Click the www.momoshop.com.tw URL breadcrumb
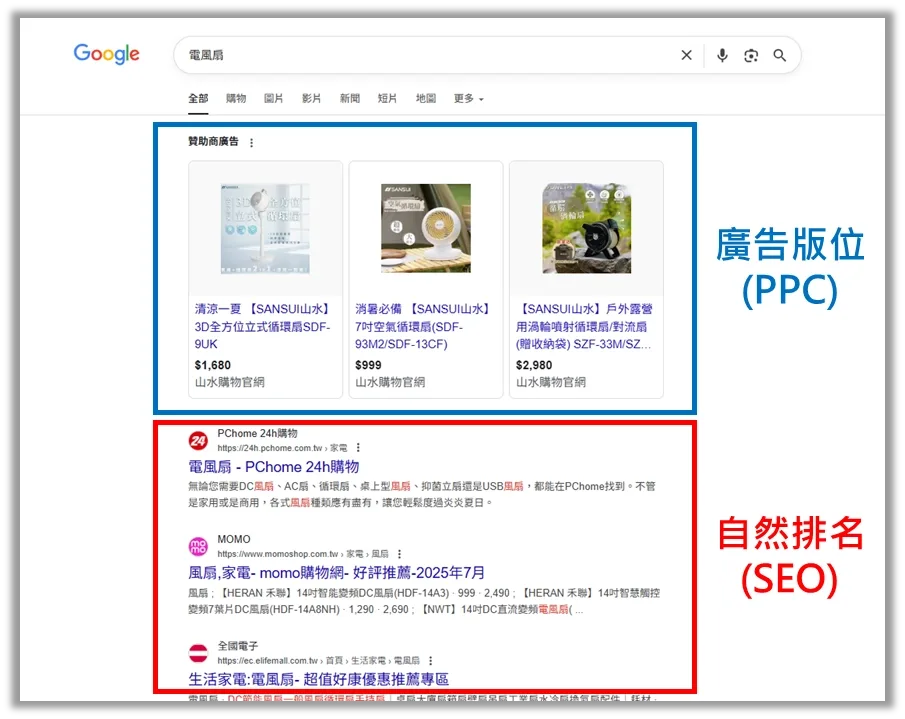The width and height of the screenshot is (905, 719). [303, 554]
